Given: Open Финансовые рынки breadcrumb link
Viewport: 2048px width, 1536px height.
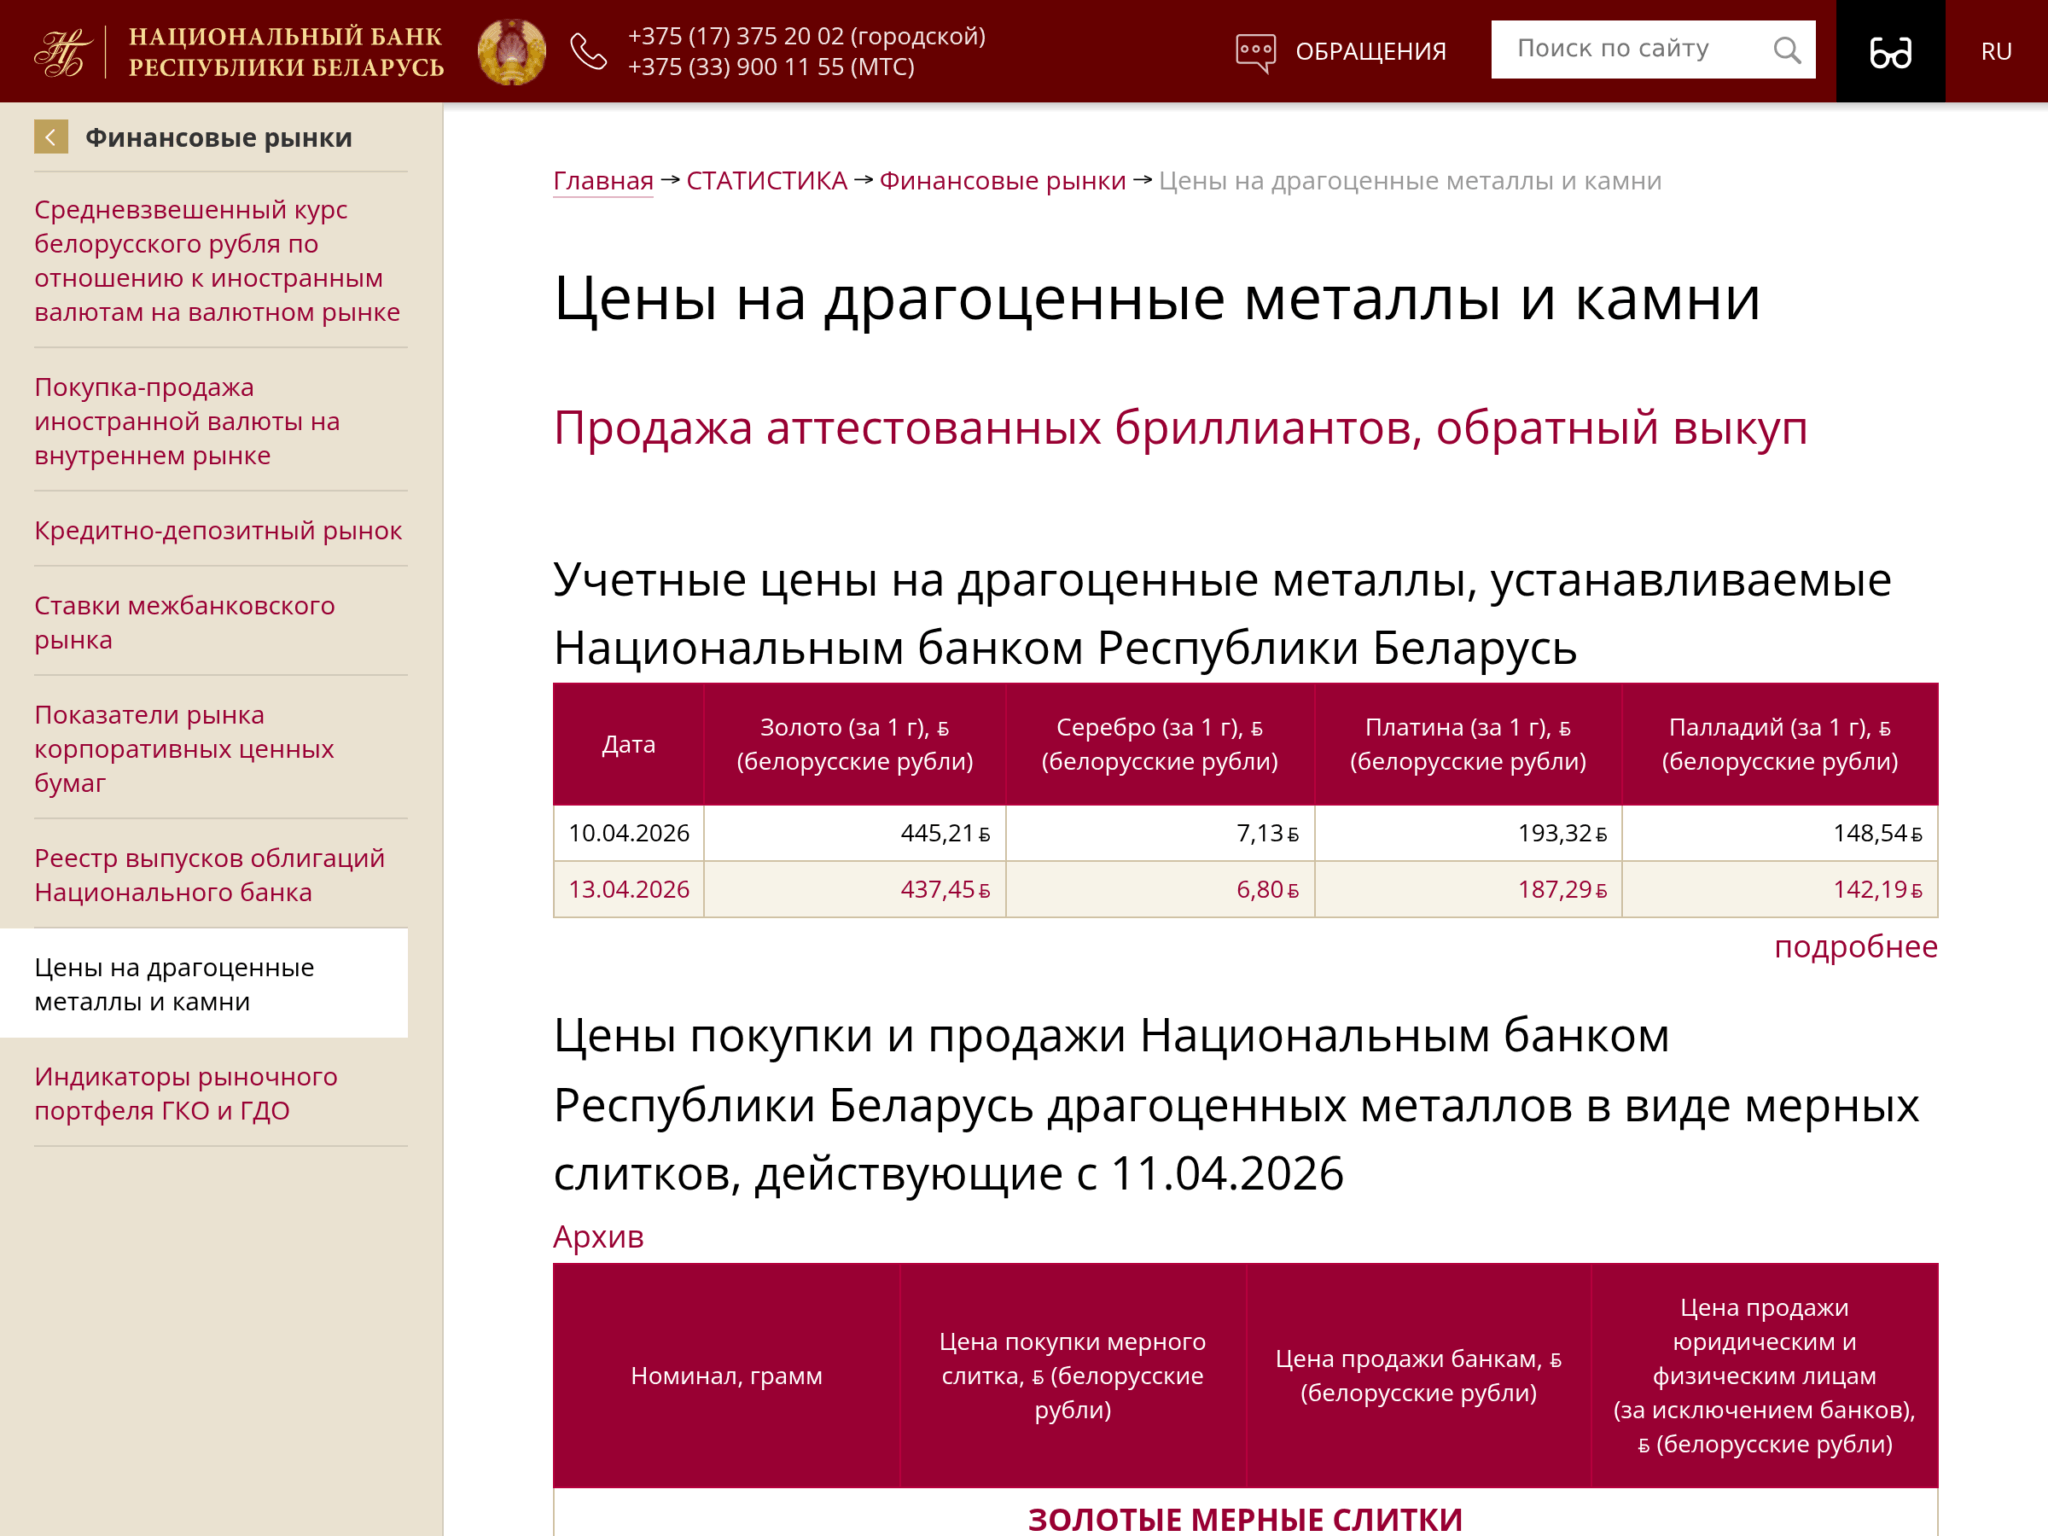Looking at the screenshot, I should (1002, 181).
